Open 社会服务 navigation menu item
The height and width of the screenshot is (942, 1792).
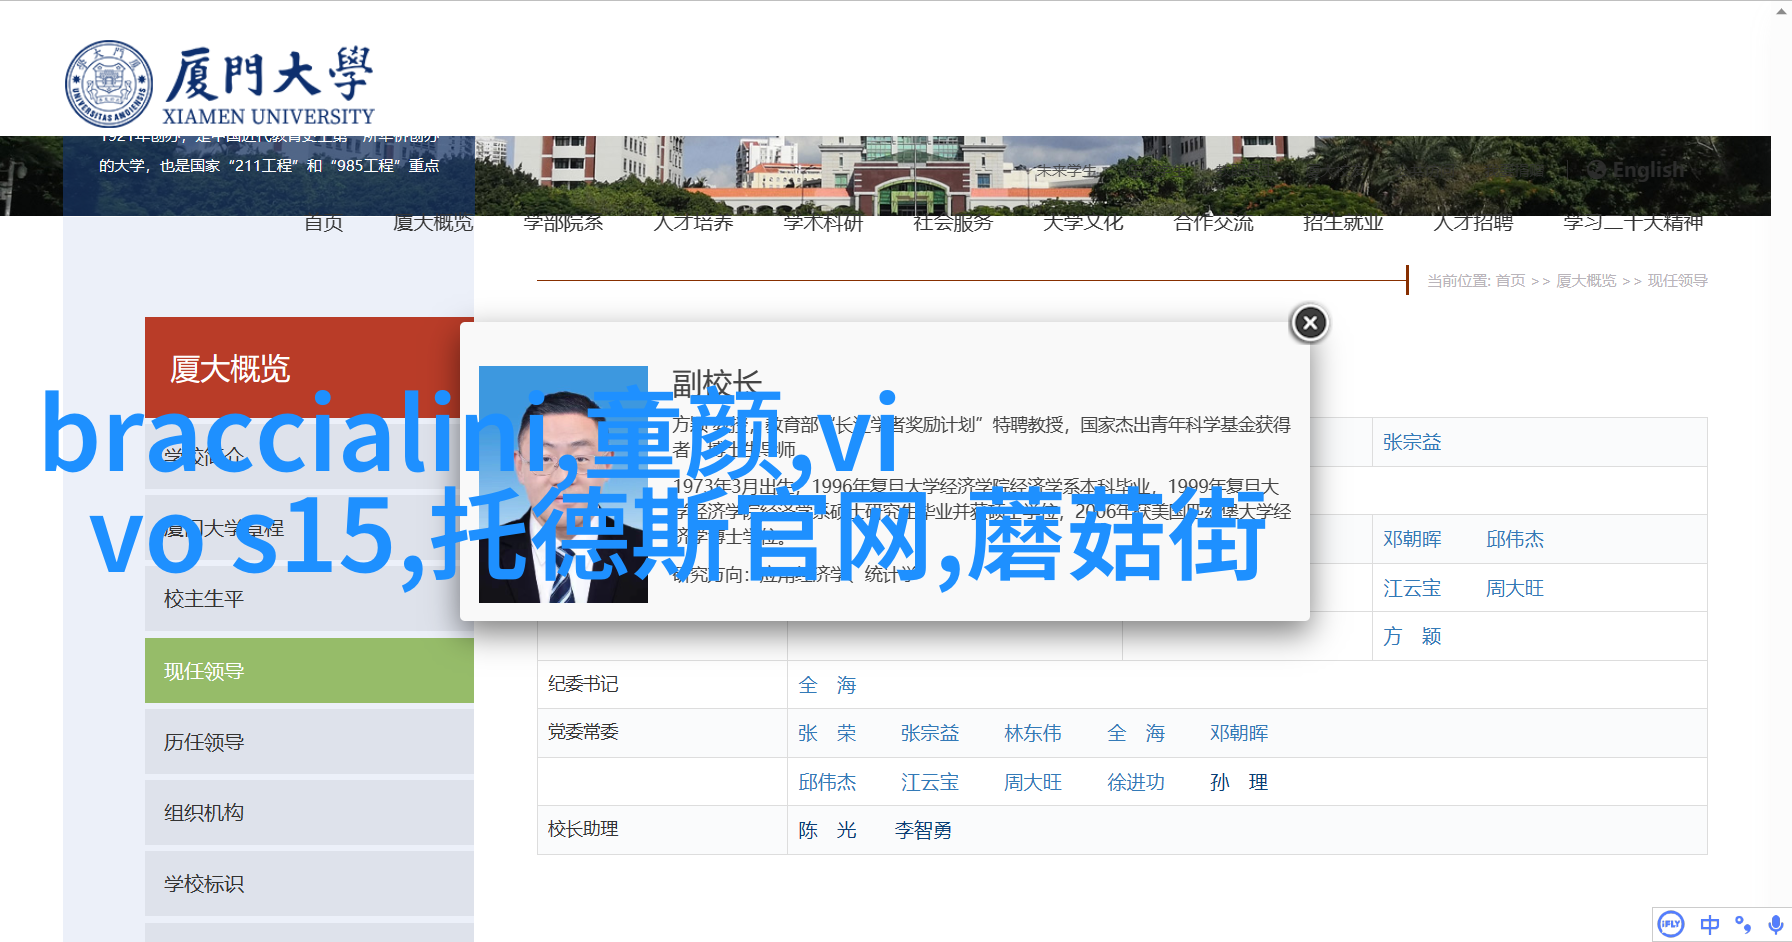(953, 223)
